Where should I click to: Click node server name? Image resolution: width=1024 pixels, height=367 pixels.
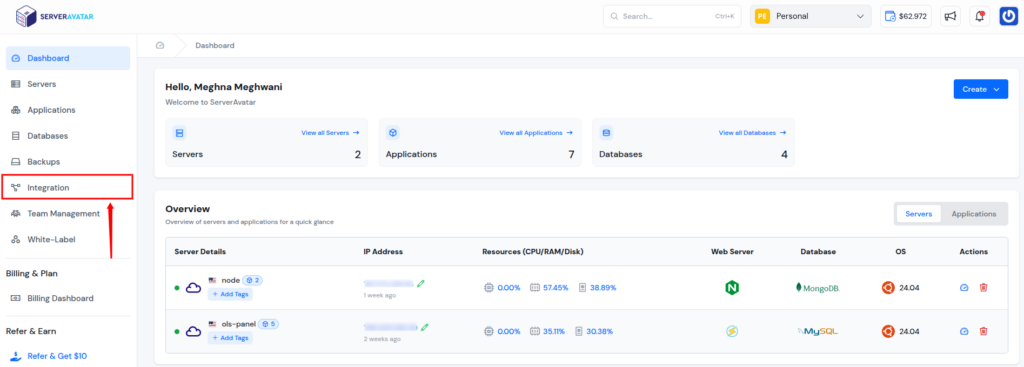point(231,280)
